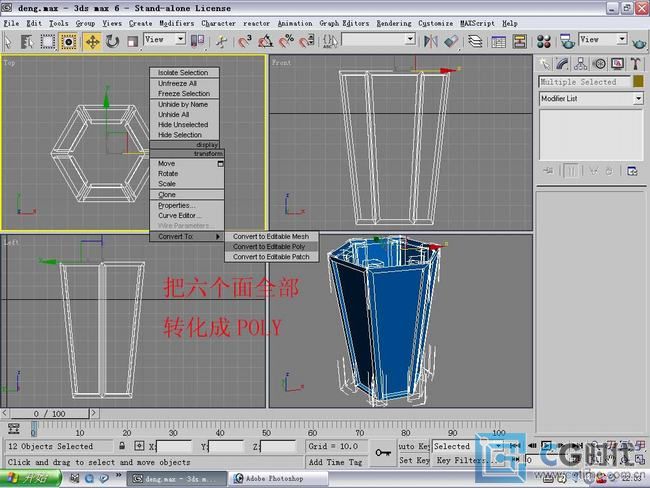Choose Convert to Editable Patch
650x488 pixels.
coord(272,257)
